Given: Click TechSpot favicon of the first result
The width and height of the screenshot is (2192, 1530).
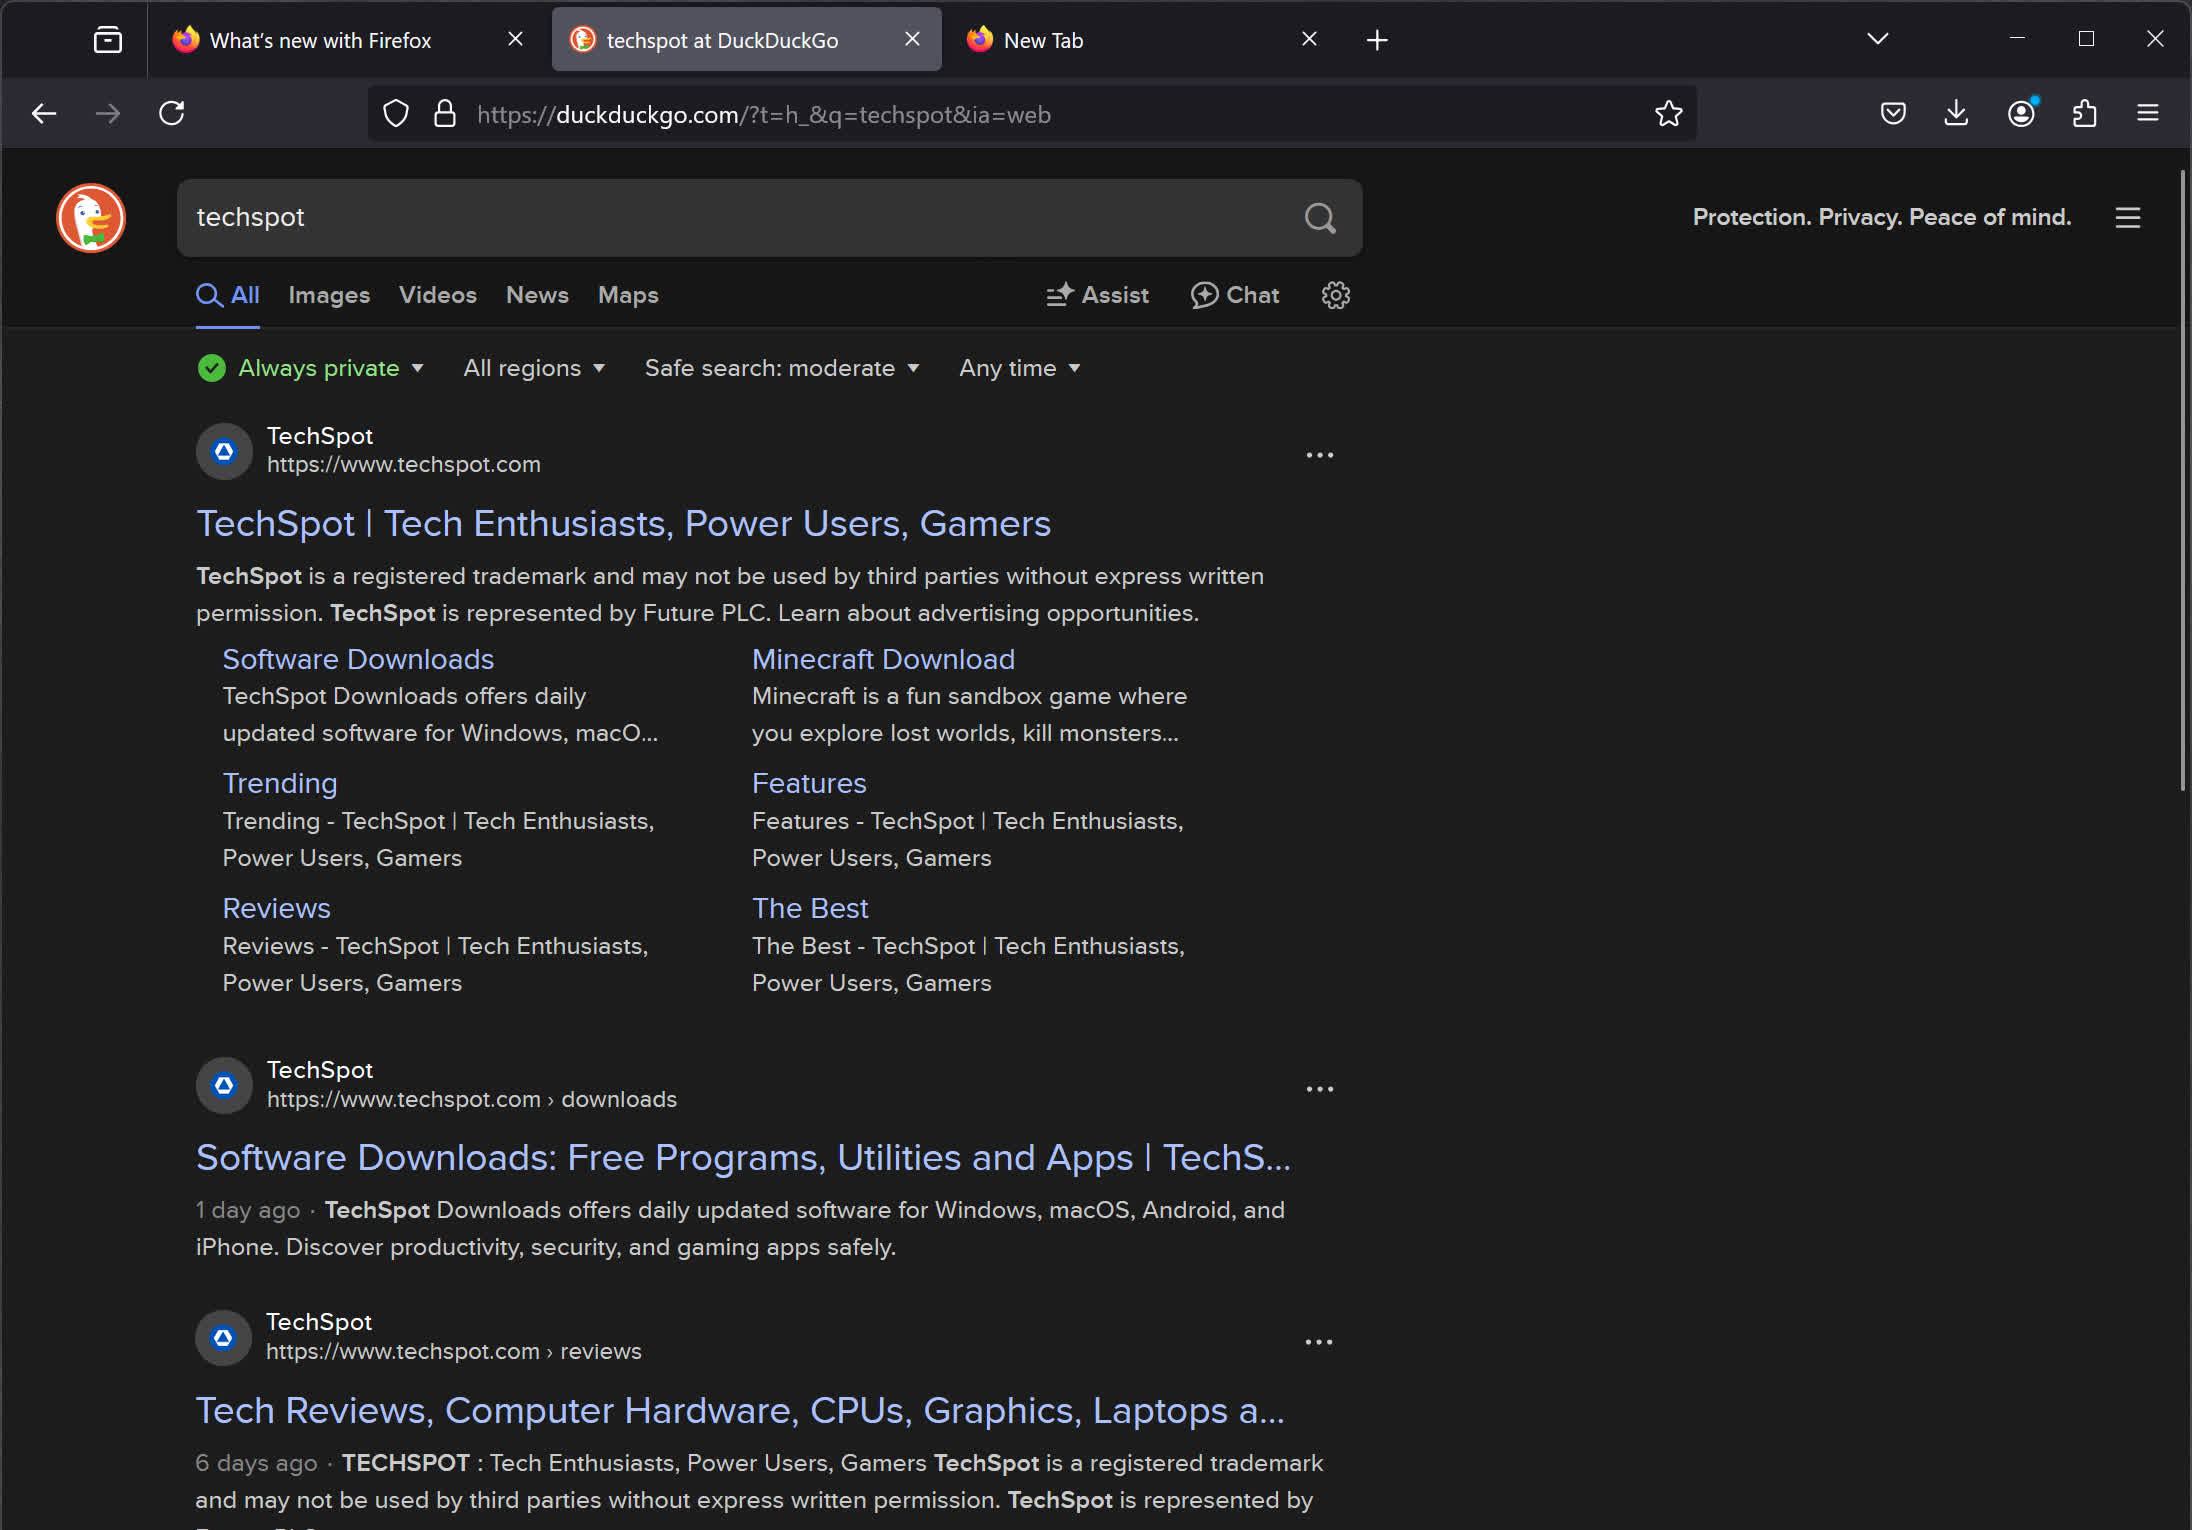Looking at the screenshot, I should pos(224,451).
